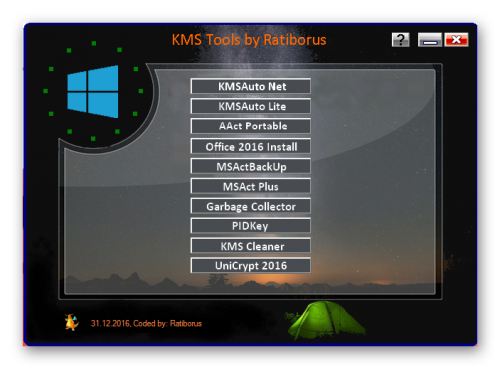Screen dimensions: 500x369
Task: Click the small dragon icon in footer
Action: click(x=72, y=322)
